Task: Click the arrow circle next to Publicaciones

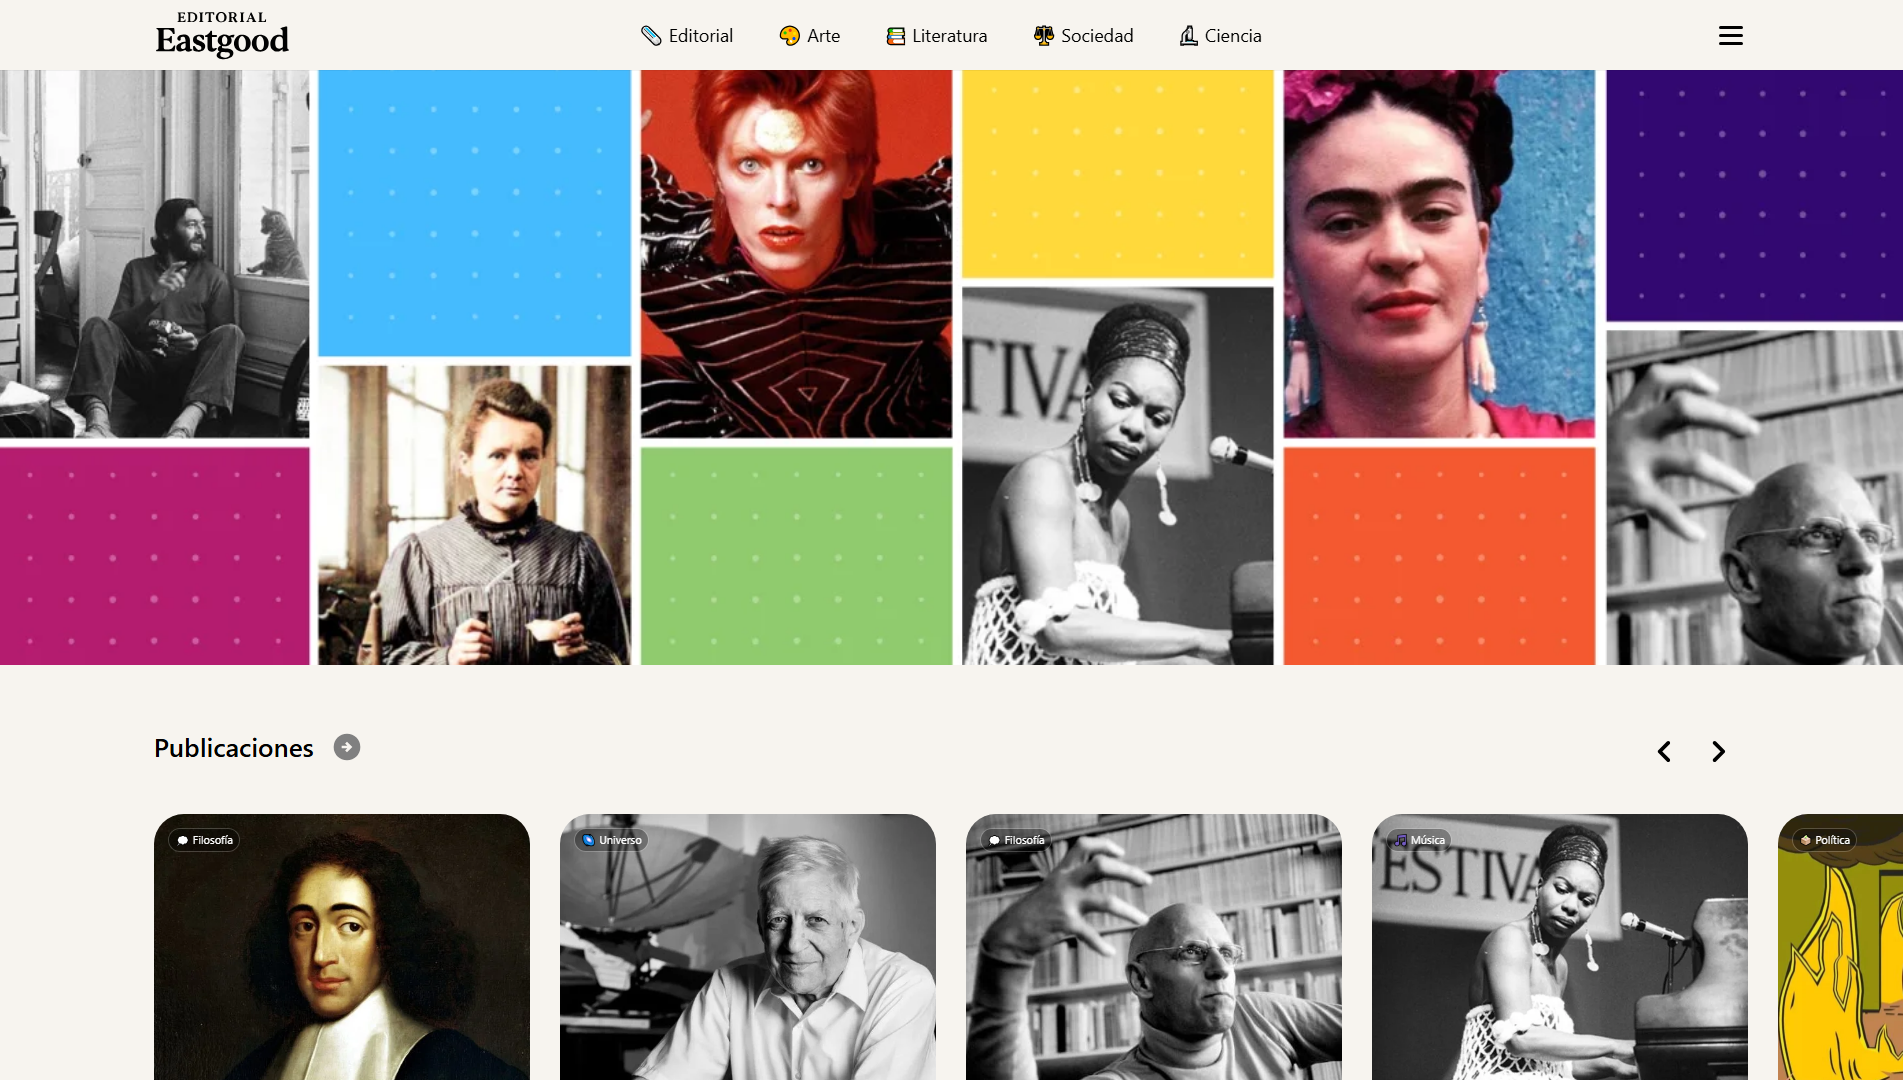Action: [347, 747]
